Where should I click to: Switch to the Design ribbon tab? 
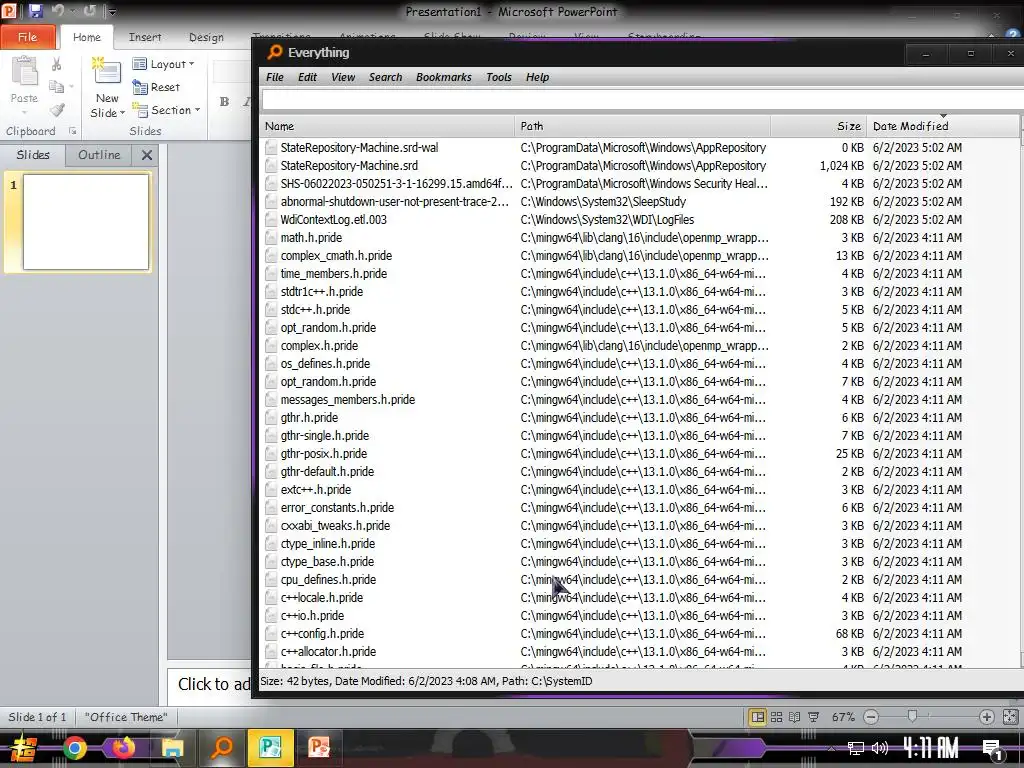point(206,37)
